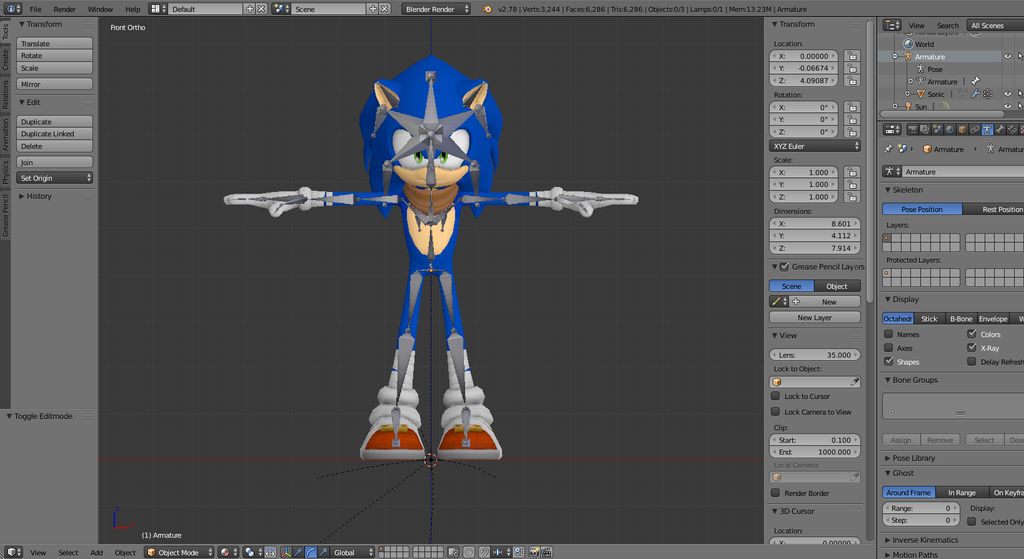Viewport: 1024px width, 559px height.
Task: Click the pin icon in properties header
Action: pos(889,149)
